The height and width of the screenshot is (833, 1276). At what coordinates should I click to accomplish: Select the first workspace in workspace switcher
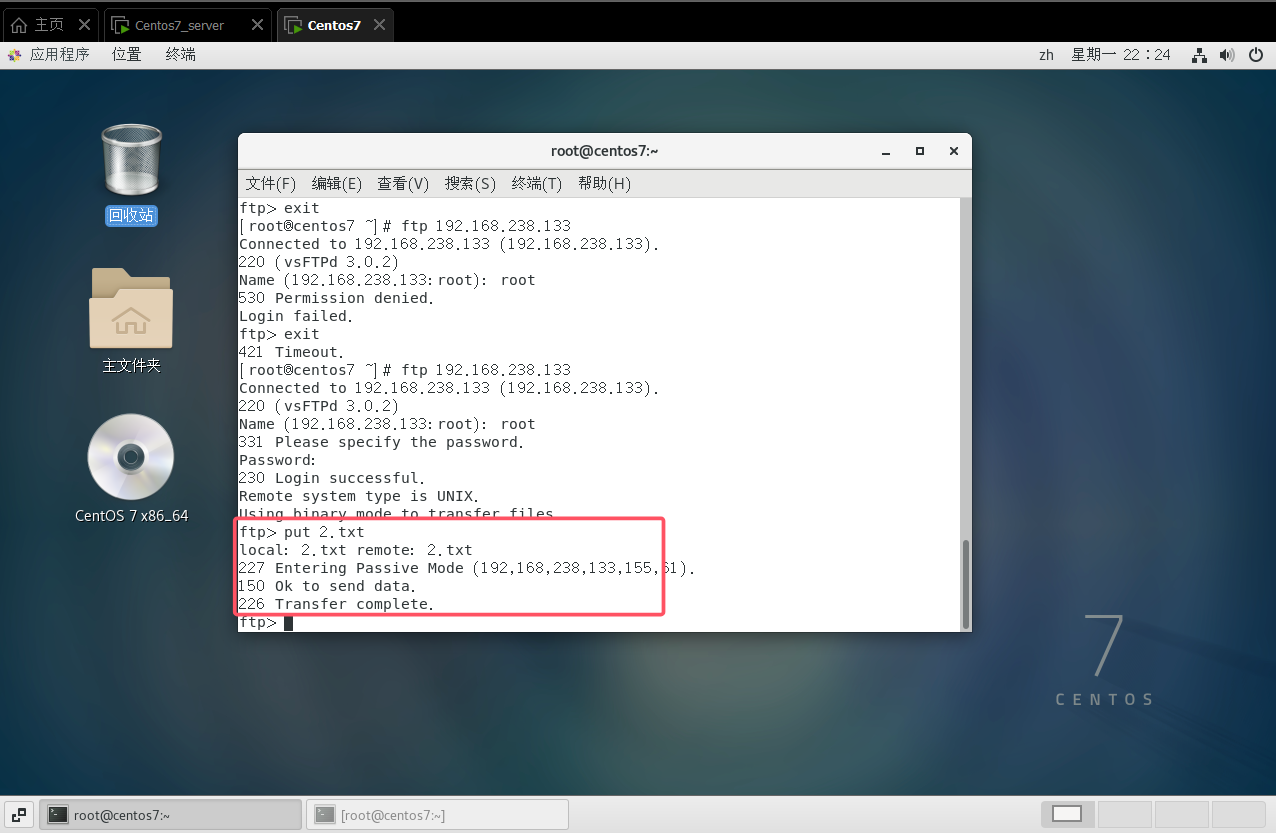[1067, 814]
